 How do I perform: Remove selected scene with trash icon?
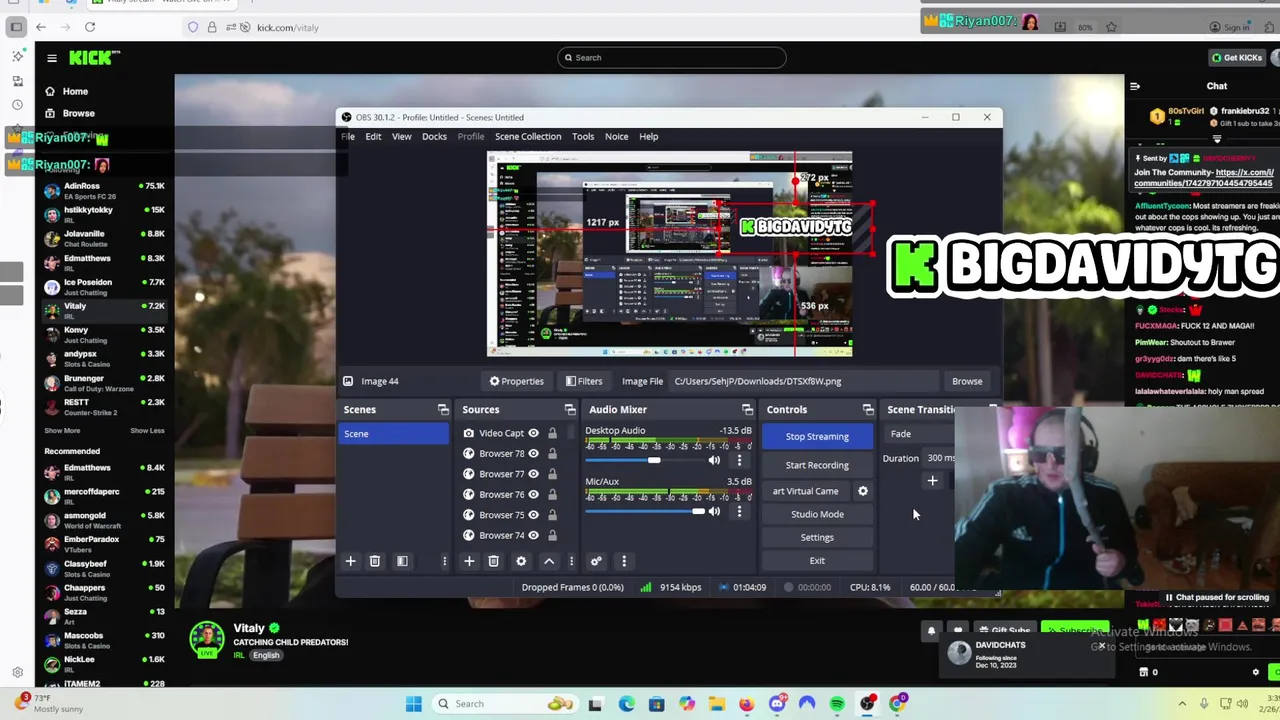click(x=375, y=561)
